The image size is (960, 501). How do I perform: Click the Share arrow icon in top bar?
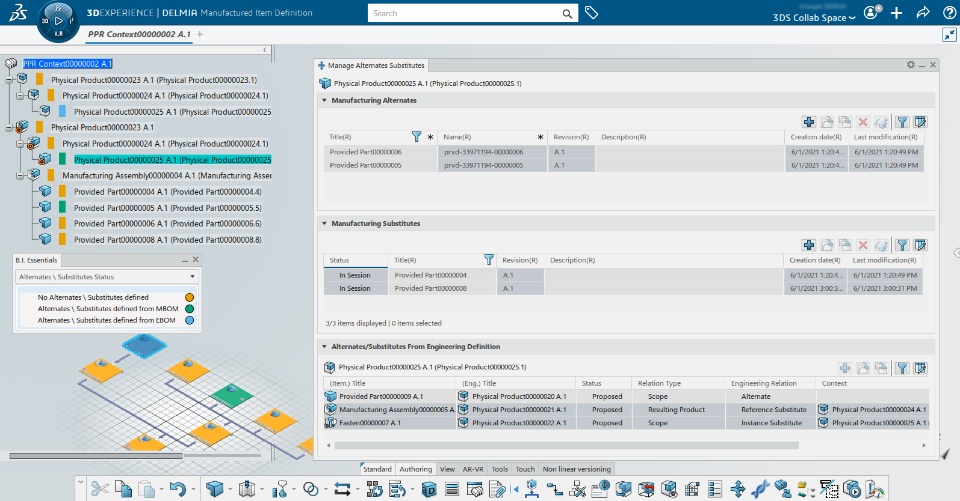[x=923, y=12]
